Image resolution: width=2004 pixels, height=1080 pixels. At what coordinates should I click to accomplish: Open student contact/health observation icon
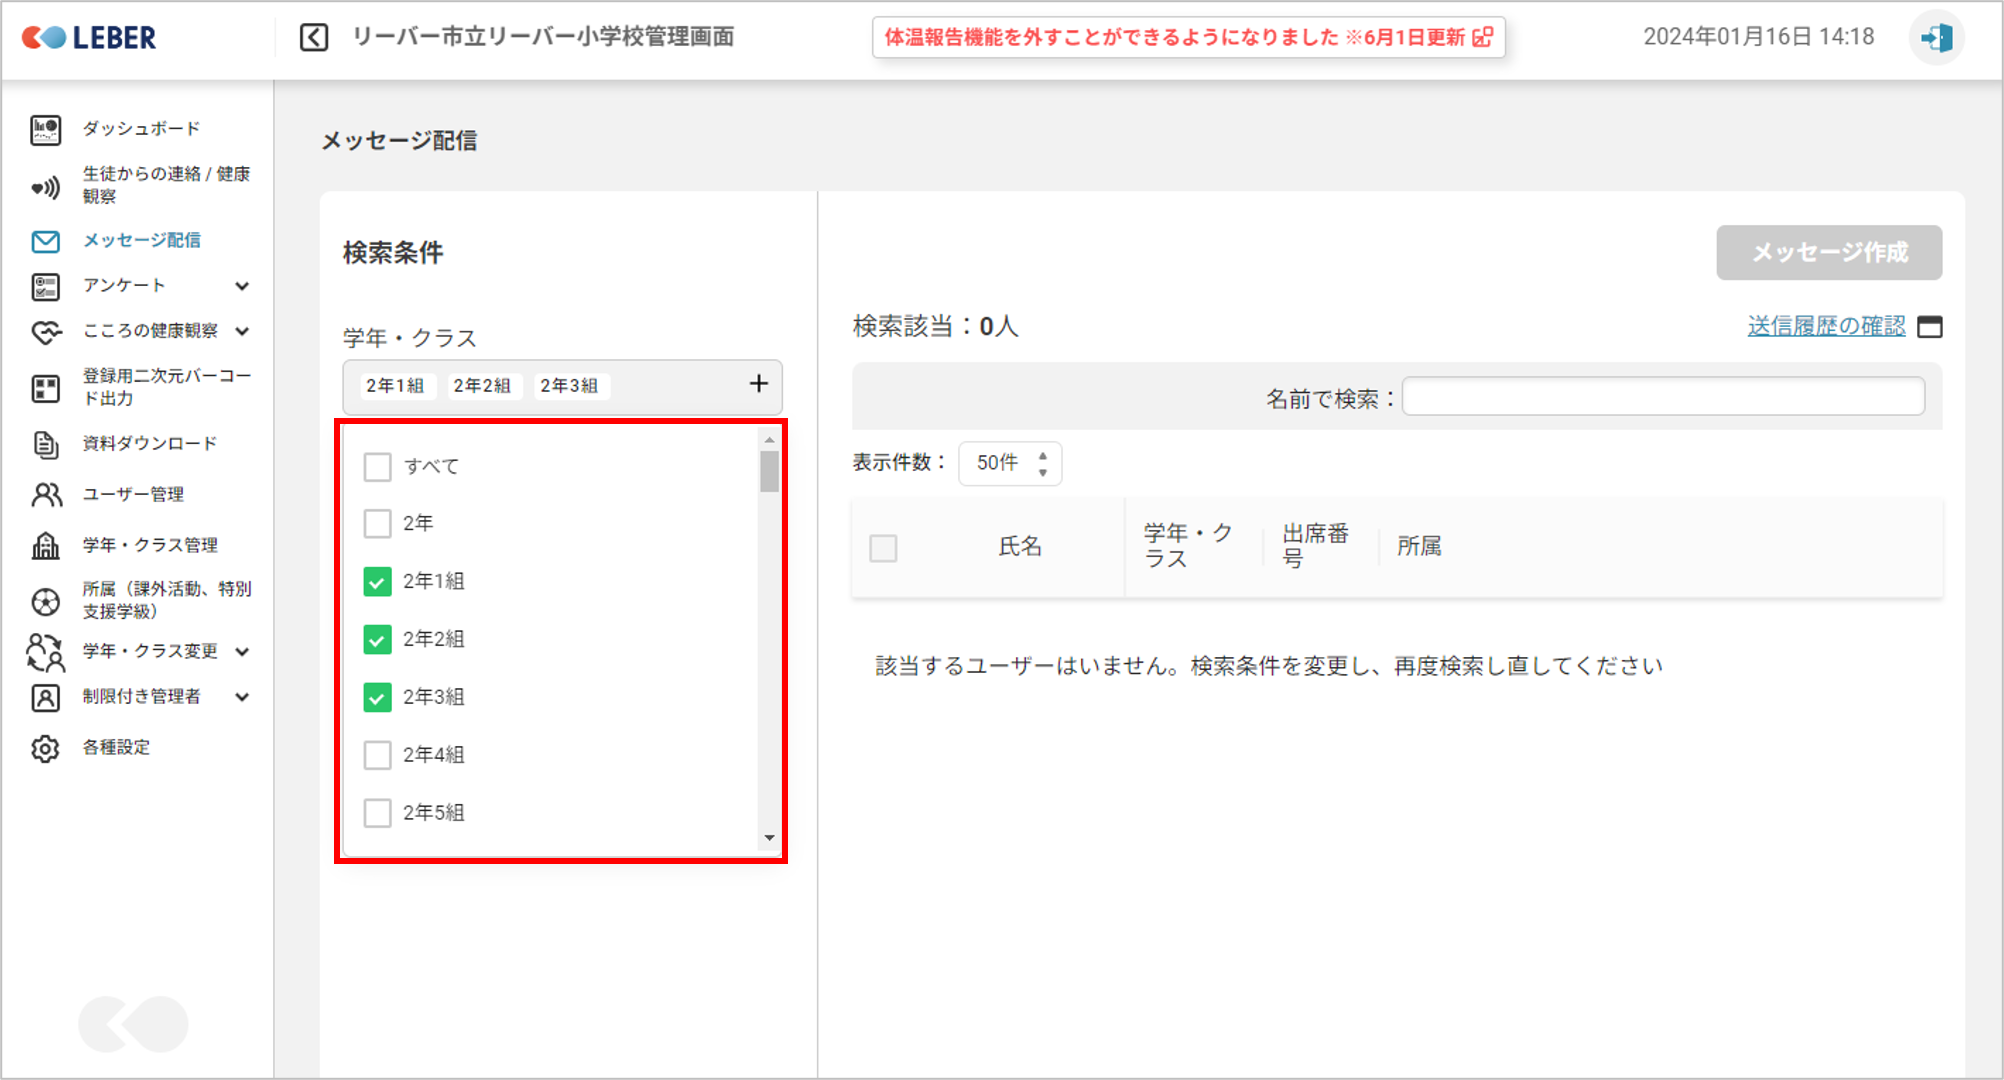[x=45, y=187]
